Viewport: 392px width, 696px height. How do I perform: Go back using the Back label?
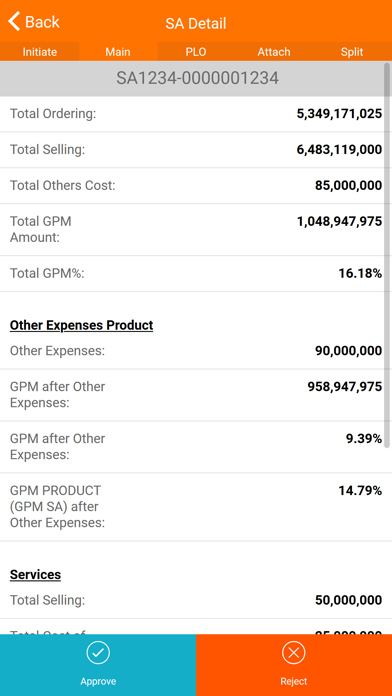tap(42, 22)
